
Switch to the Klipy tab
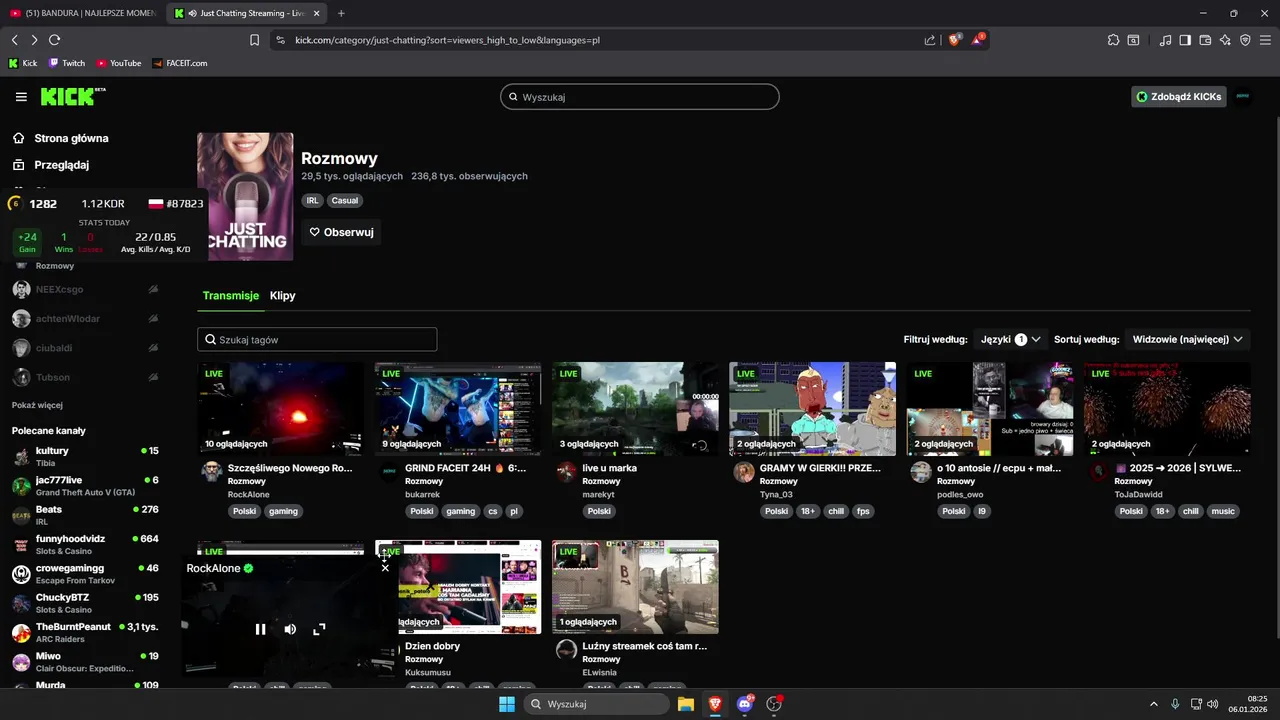282,296
